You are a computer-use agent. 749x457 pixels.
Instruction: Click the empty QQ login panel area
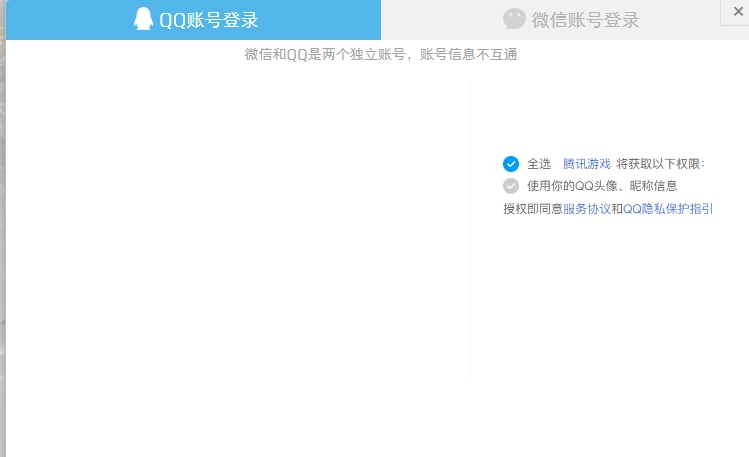[x=238, y=230]
